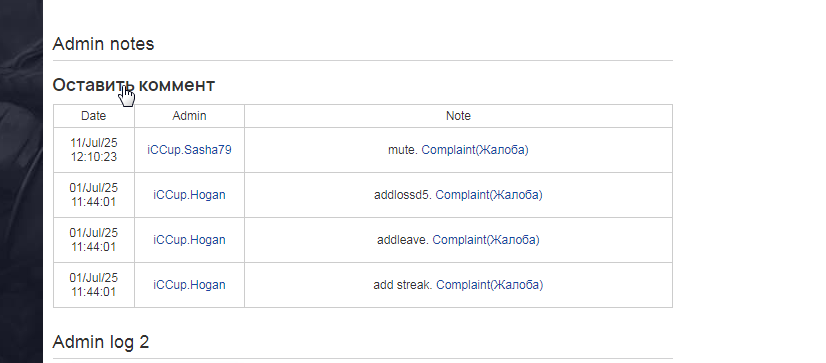Click the 11/Jul/25 12:10:23 date cell
The width and height of the screenshot is (826, 363).
coord(94,150)
